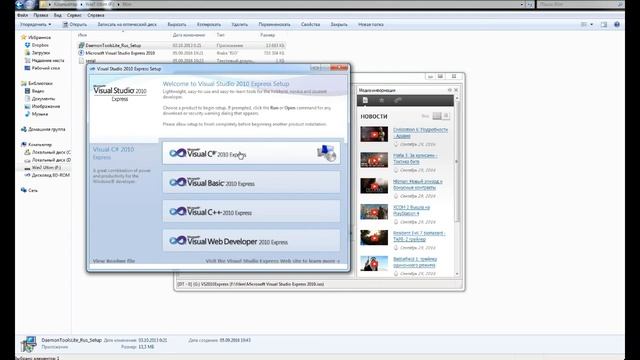Play the Hitman news video thumbnail
Viewport: 640px width, 360px height.
(374, 186)
